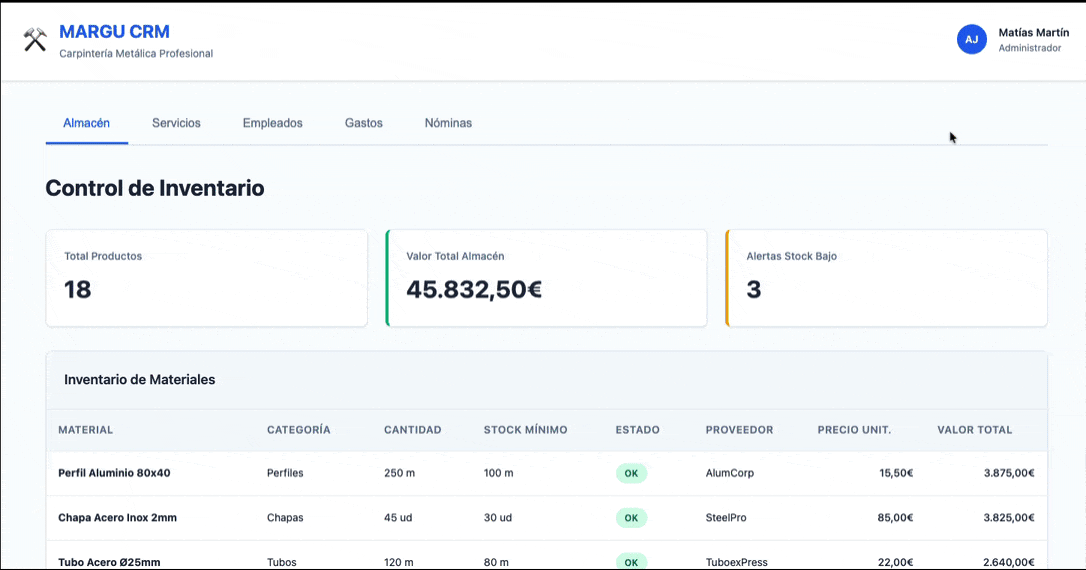
Task: Click the OK badge for Chapa Acero Inox
Action: coord(631,518)
